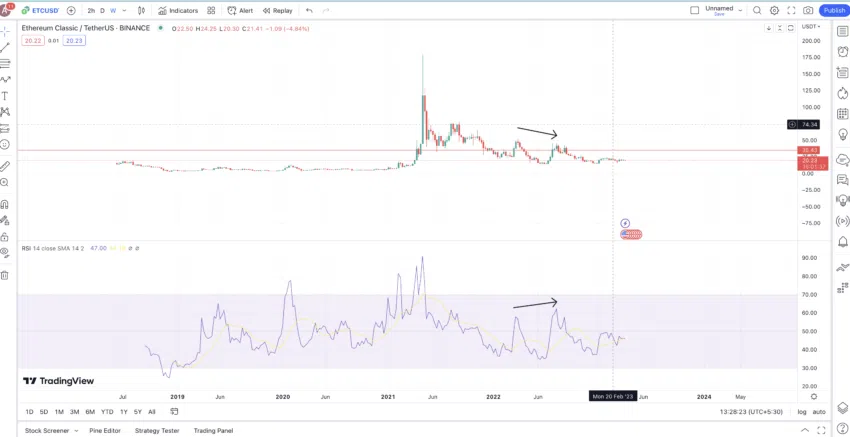The image size is (850, 437).
Task: Undo the last chart action
Action: pyautogui.click(x=309, y=10)
